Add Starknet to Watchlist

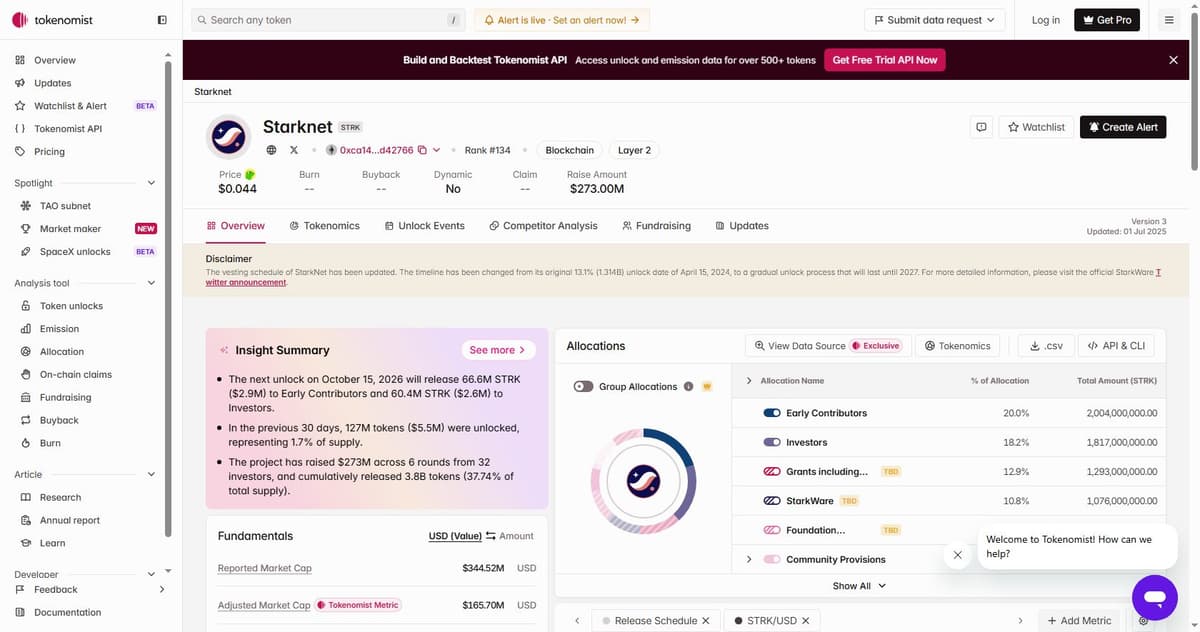(1036, 127)
